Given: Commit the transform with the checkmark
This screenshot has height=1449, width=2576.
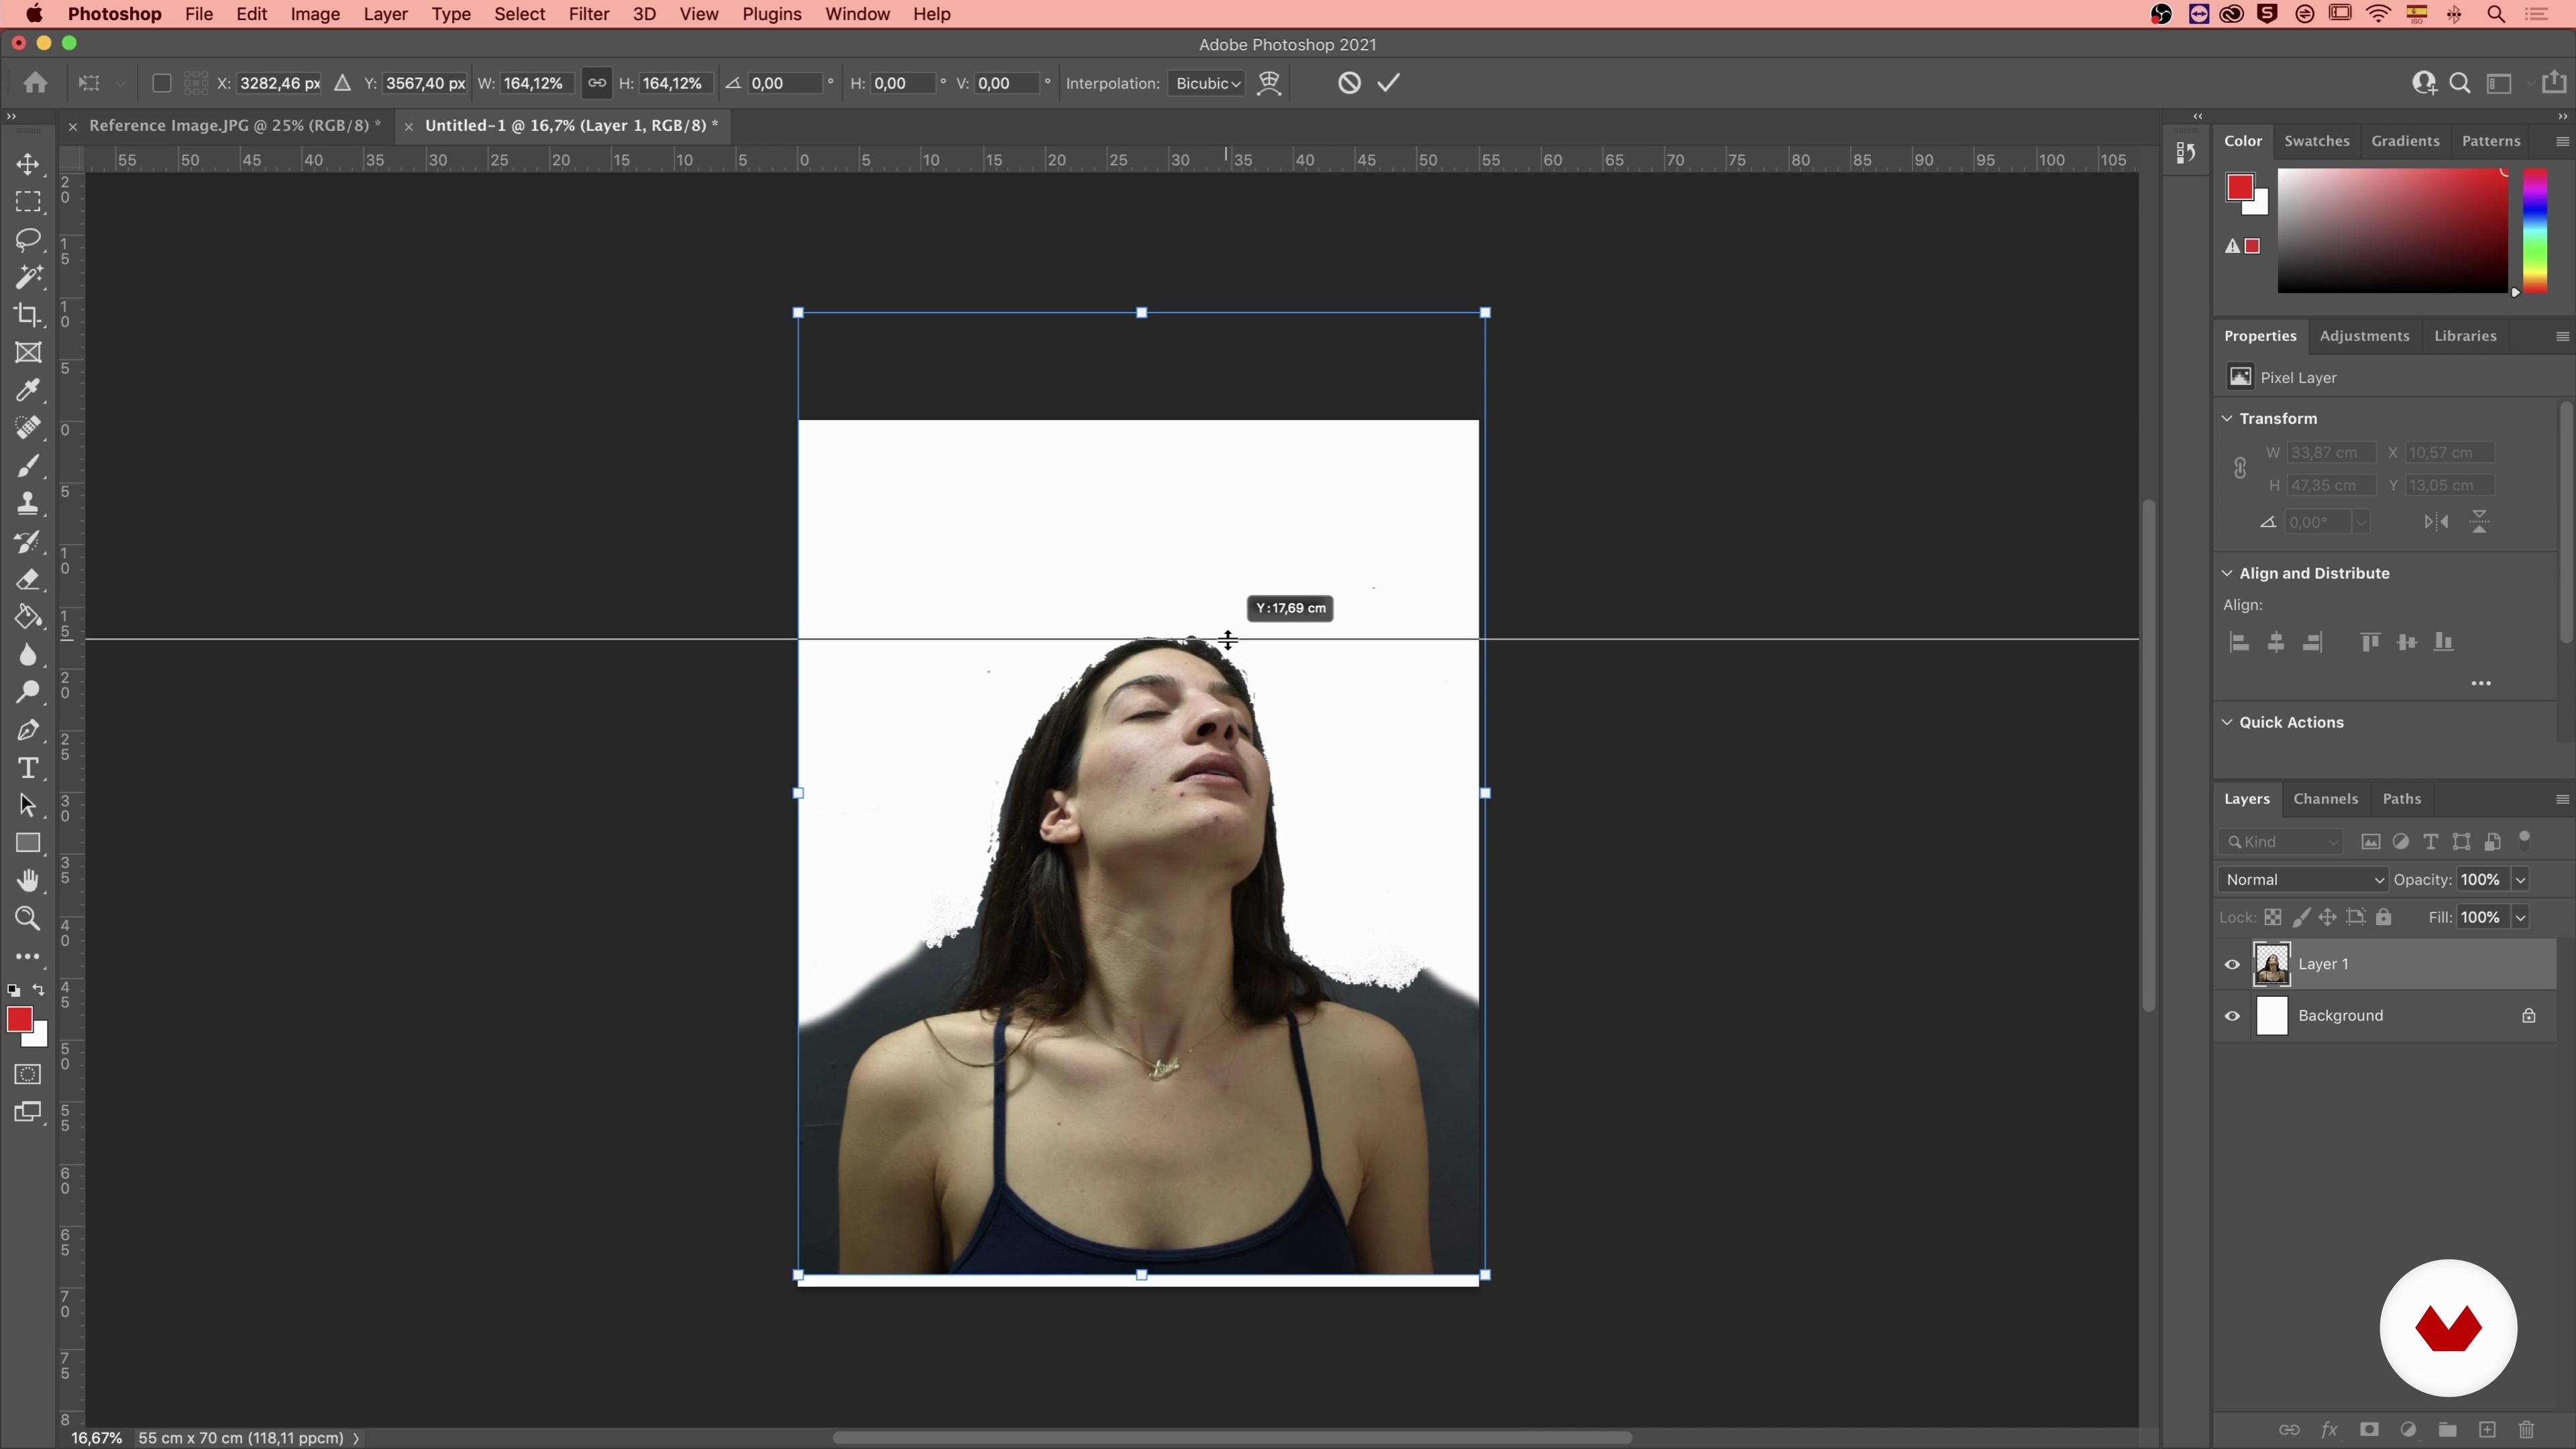Looking at the screenshot, I should 1389,83.
